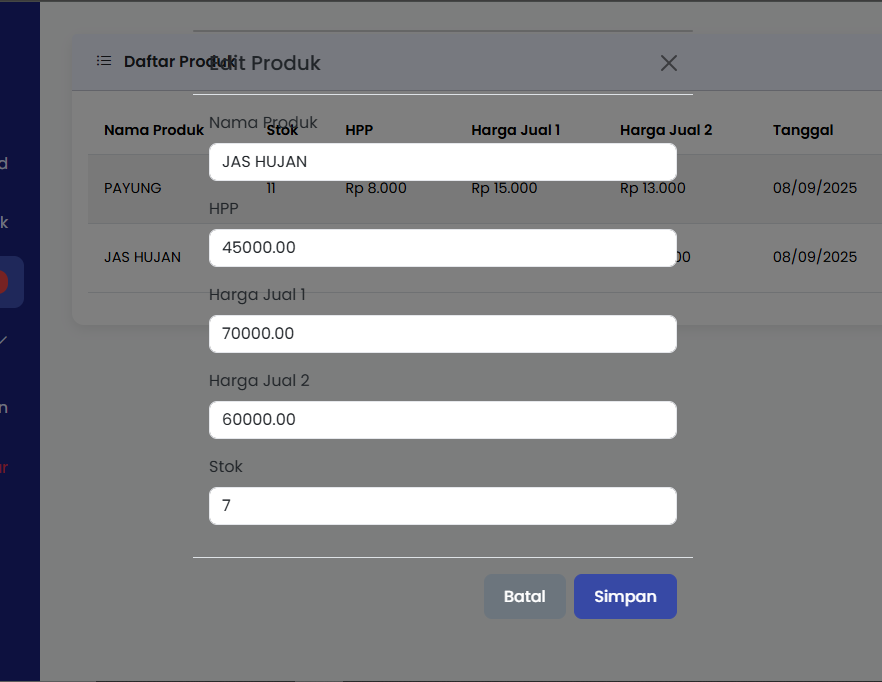This screenshot has height=682, width=882.
Task: Select the PAYUNG product row
Action: [x=133, y=188]
